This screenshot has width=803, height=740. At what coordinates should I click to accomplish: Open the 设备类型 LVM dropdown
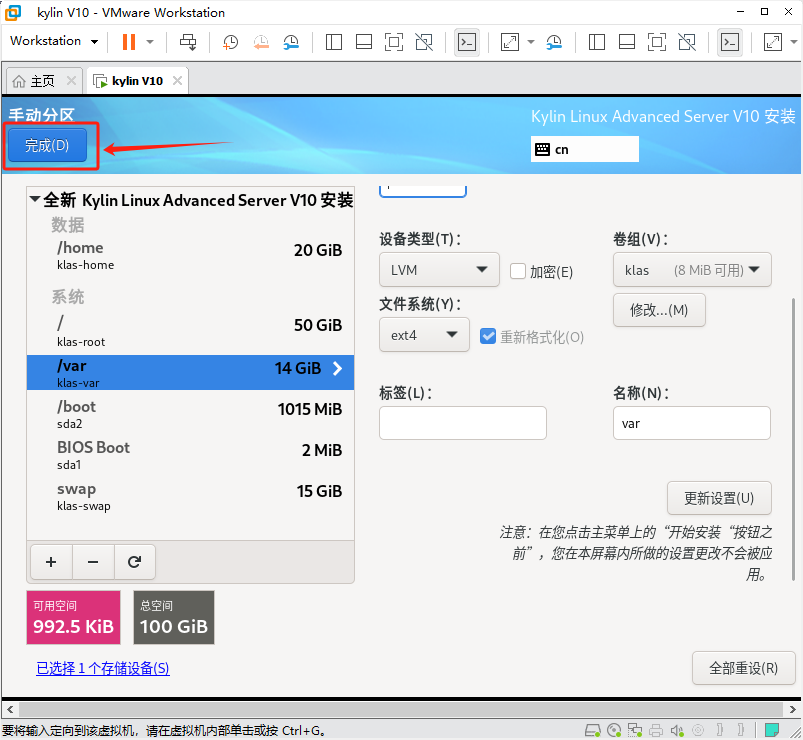tap(439, 270)
